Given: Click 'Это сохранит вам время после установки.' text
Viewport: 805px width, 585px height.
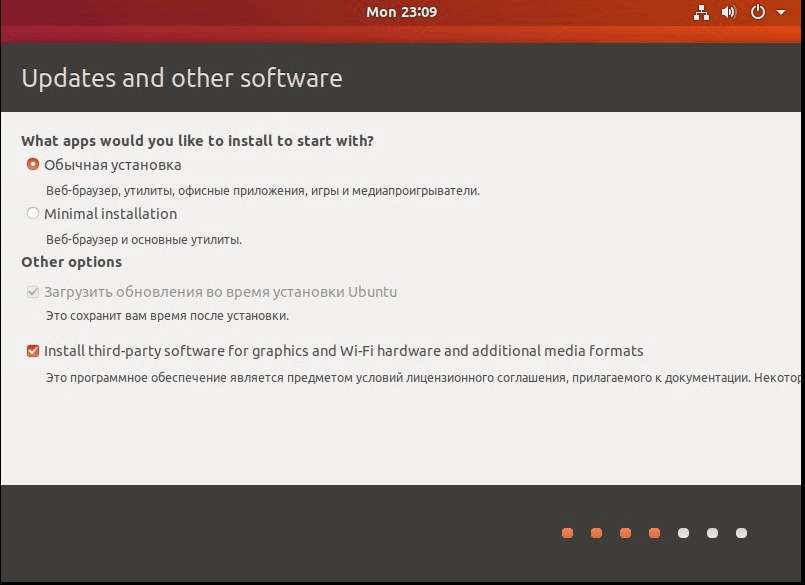Looking at the screenshot, I should tap(167, 315).
